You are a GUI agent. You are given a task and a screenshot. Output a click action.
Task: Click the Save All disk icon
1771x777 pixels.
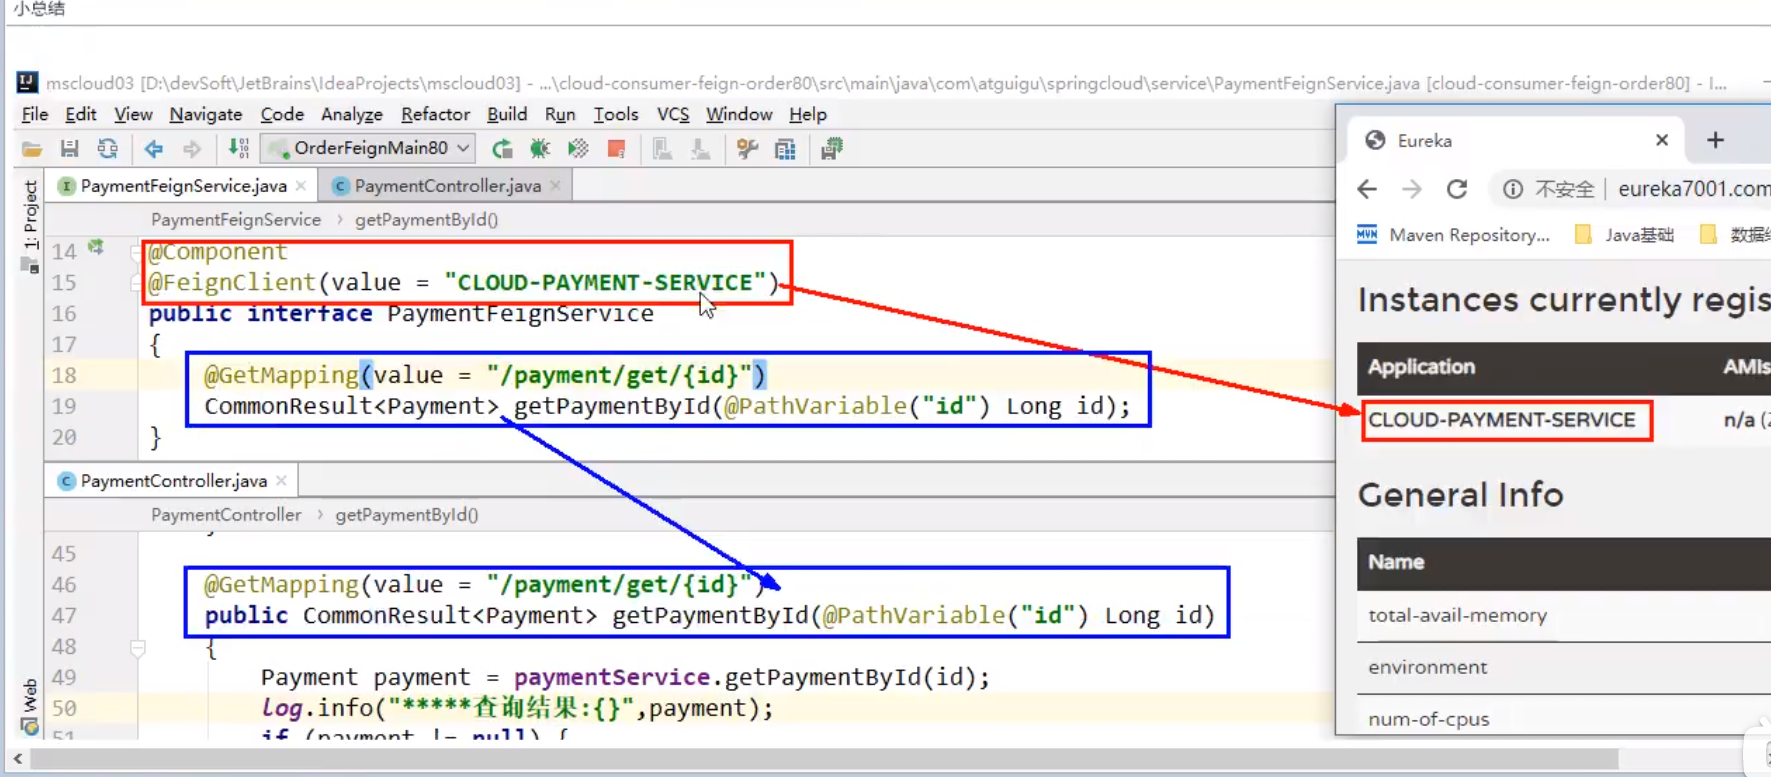click(69, 149)
